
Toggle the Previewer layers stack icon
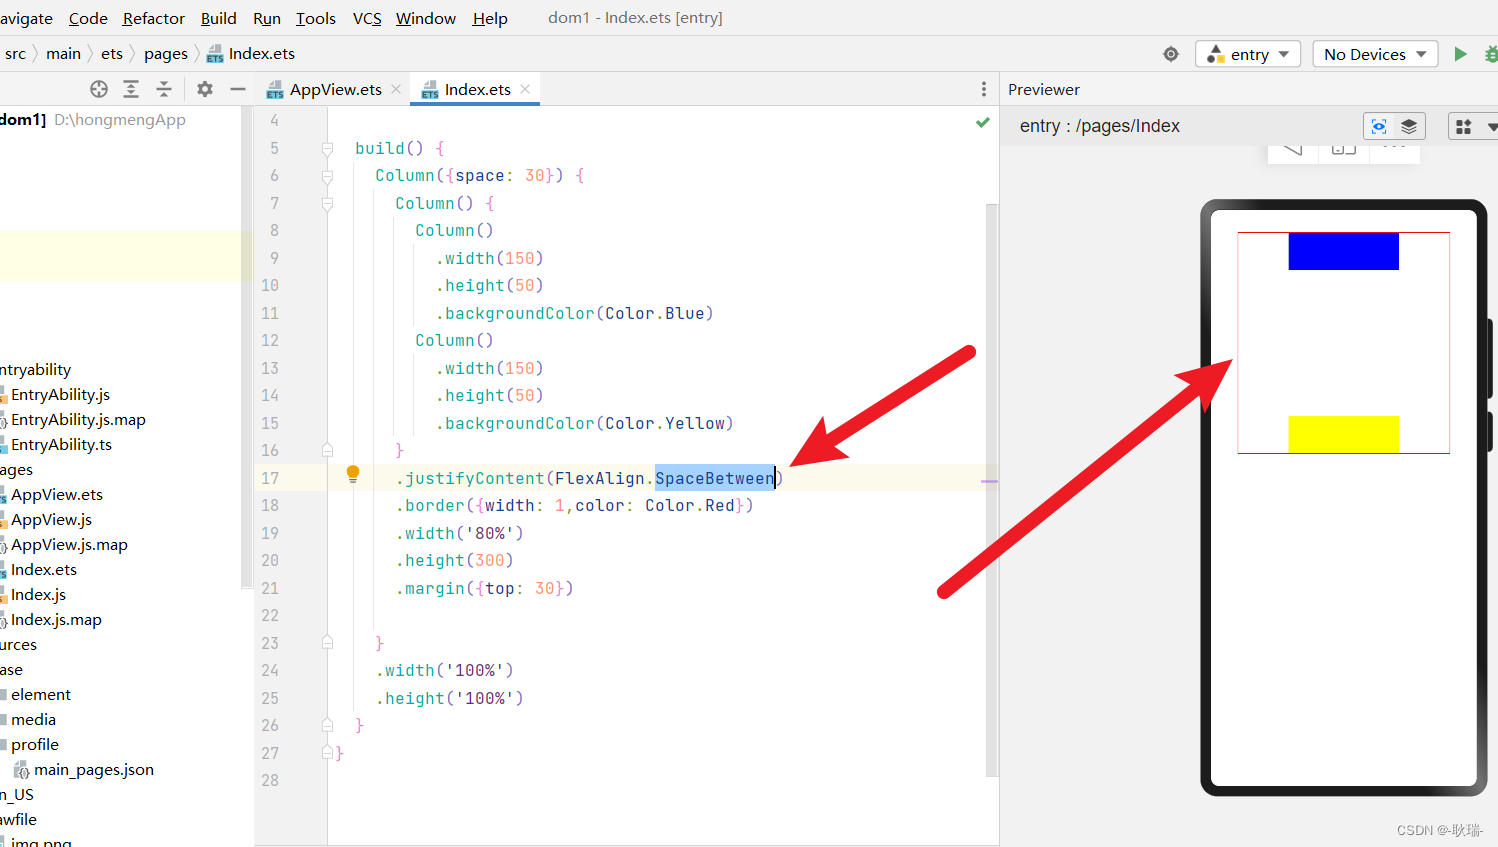point(1409,126)
